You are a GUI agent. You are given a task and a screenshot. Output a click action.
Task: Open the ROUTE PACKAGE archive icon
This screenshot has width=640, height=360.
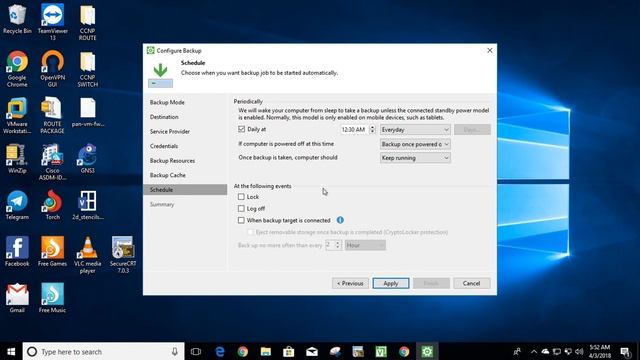53,116
